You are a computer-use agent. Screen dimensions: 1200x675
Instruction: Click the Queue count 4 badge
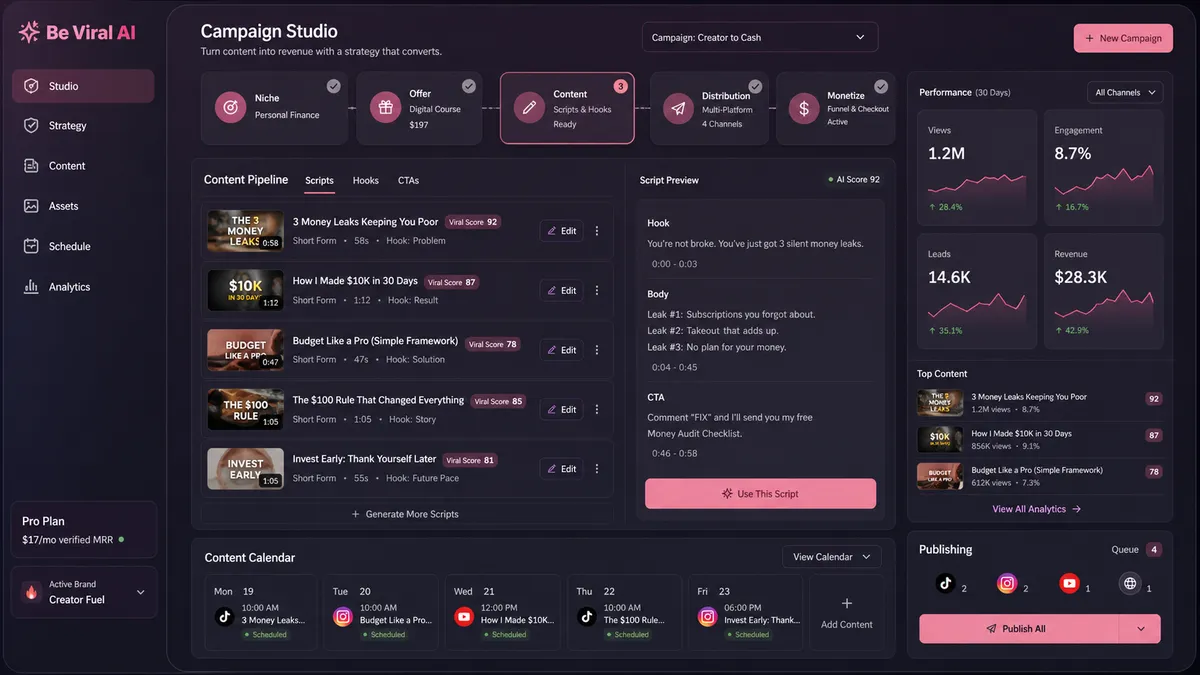click(1154, 550)
